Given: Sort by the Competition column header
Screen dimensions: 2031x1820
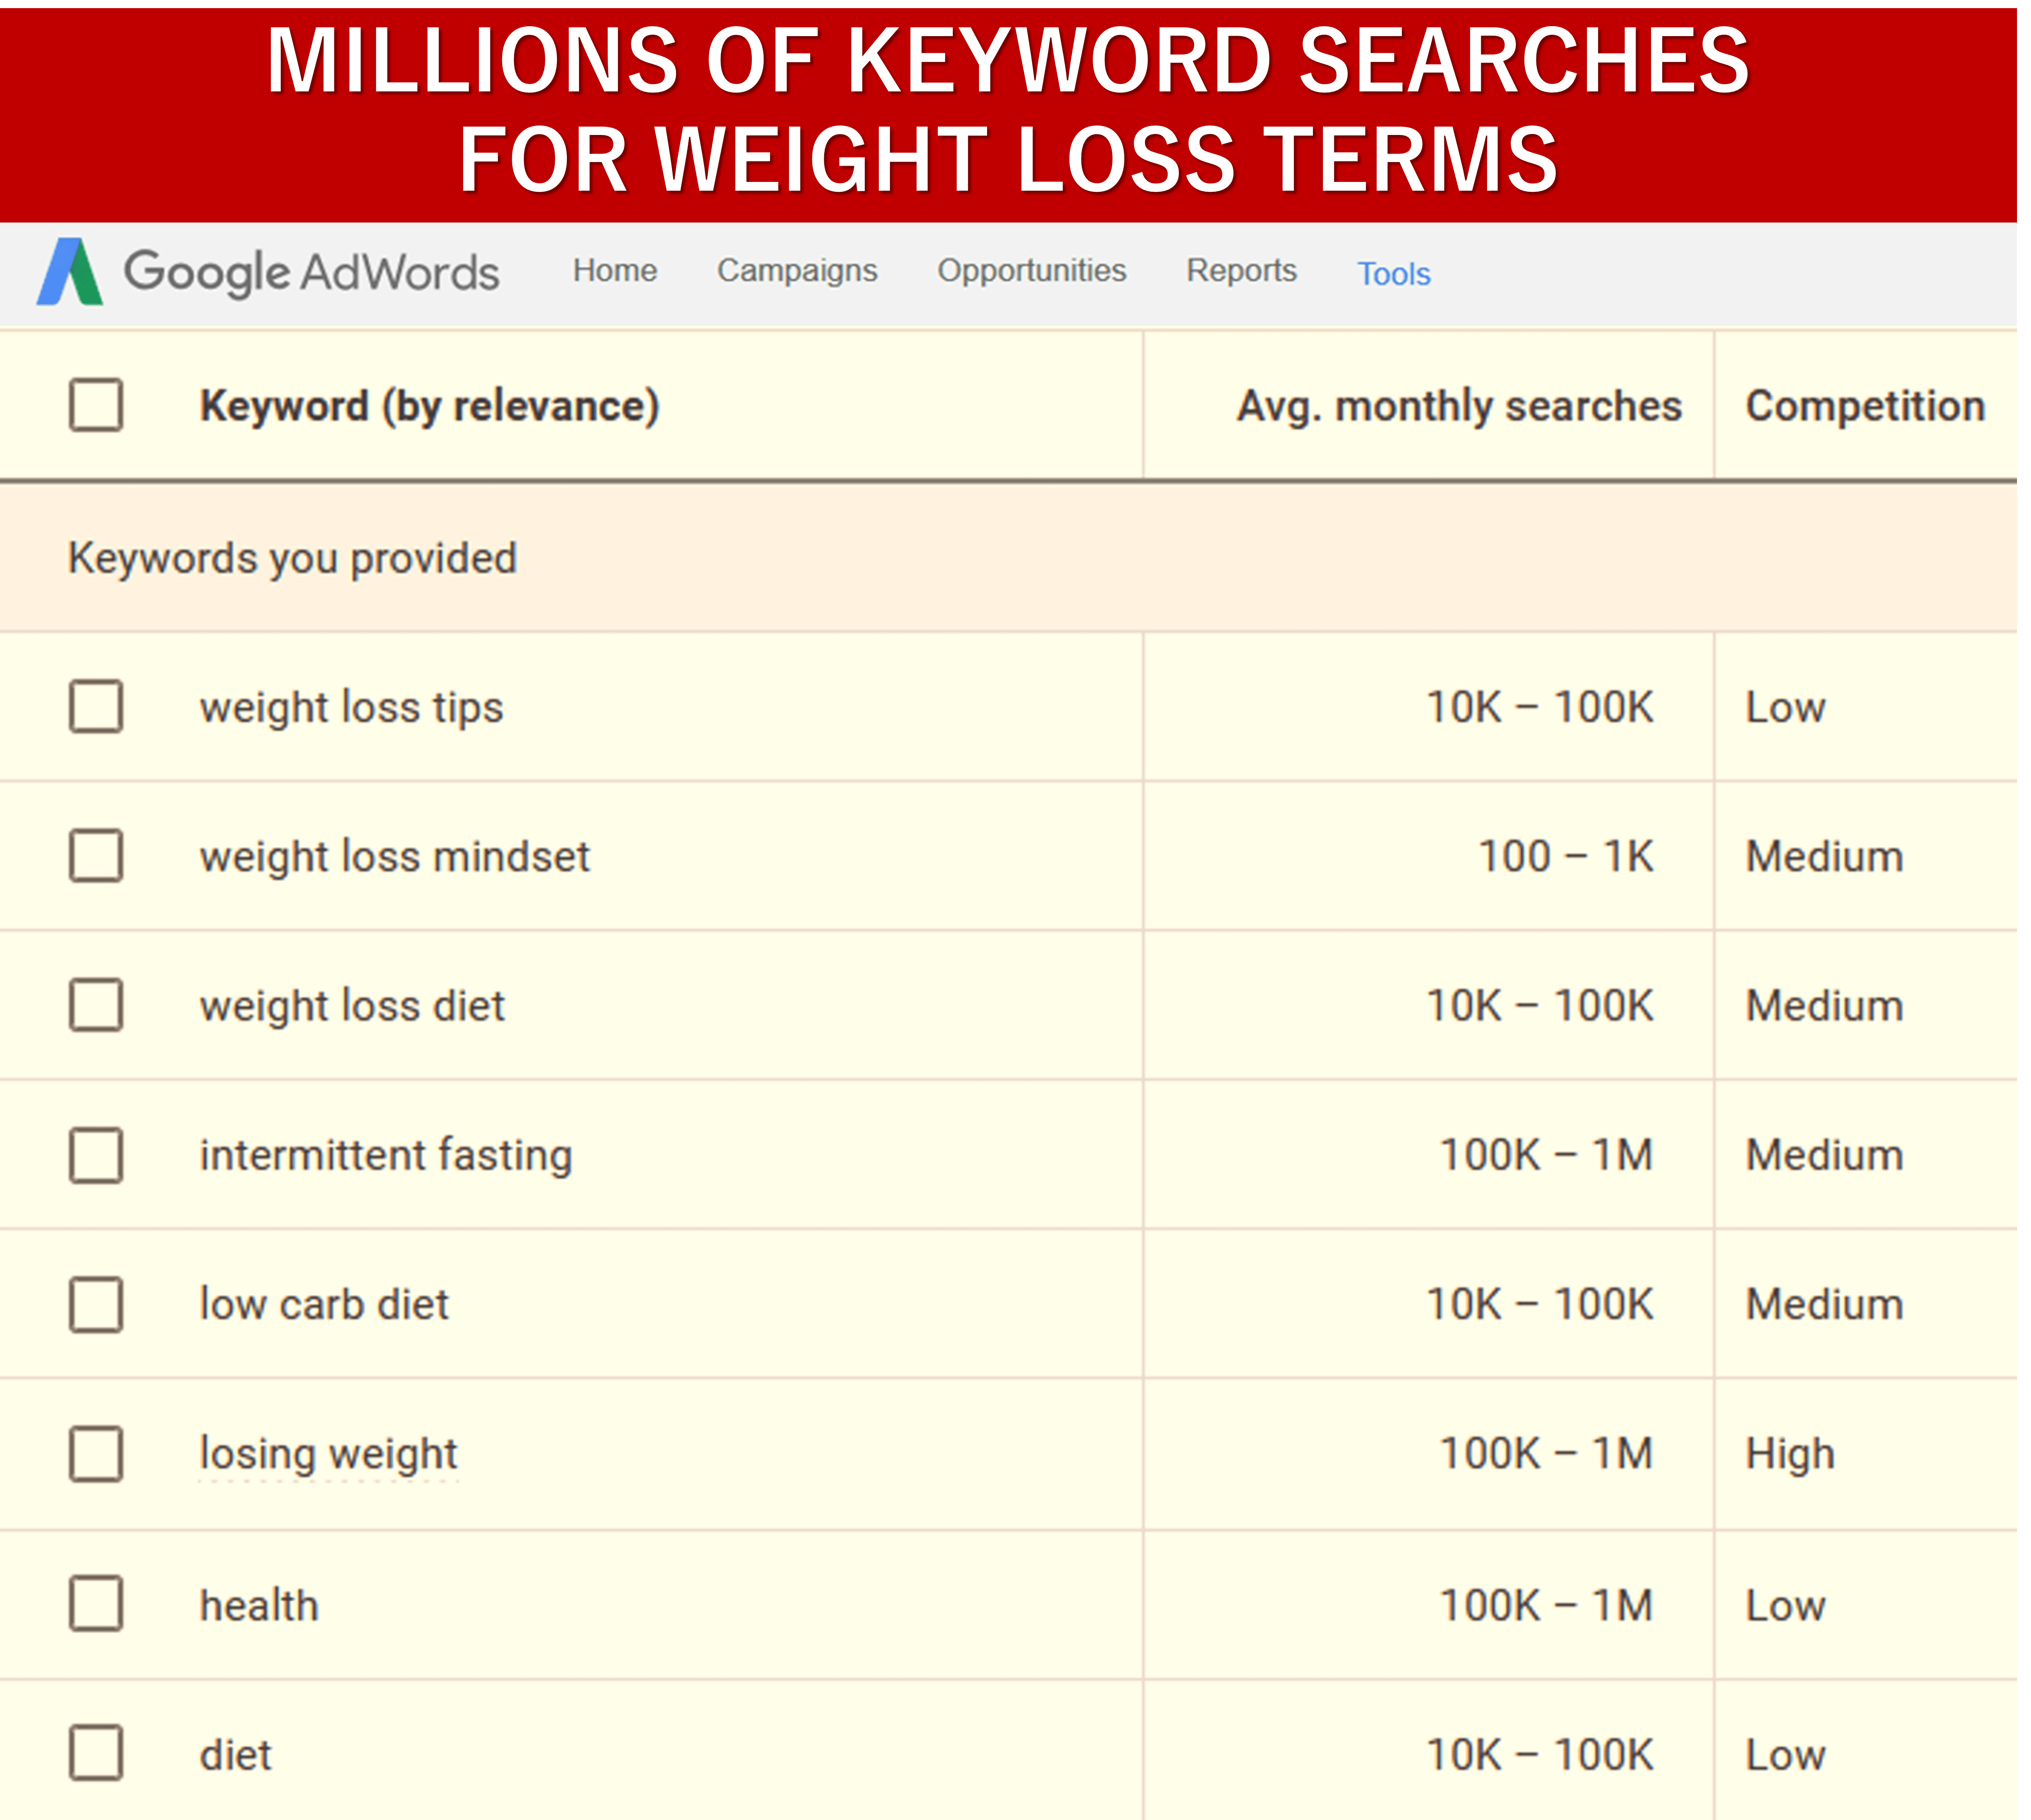Looking at the screenshot, I should (1865, 406).
